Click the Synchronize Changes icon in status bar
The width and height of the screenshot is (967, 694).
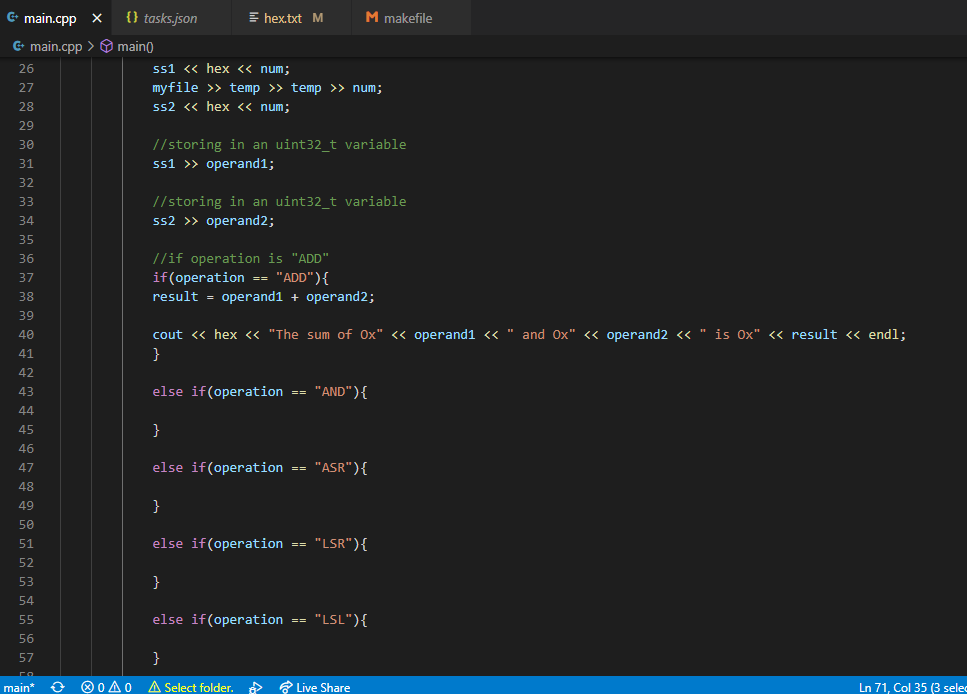click(57, 687)
